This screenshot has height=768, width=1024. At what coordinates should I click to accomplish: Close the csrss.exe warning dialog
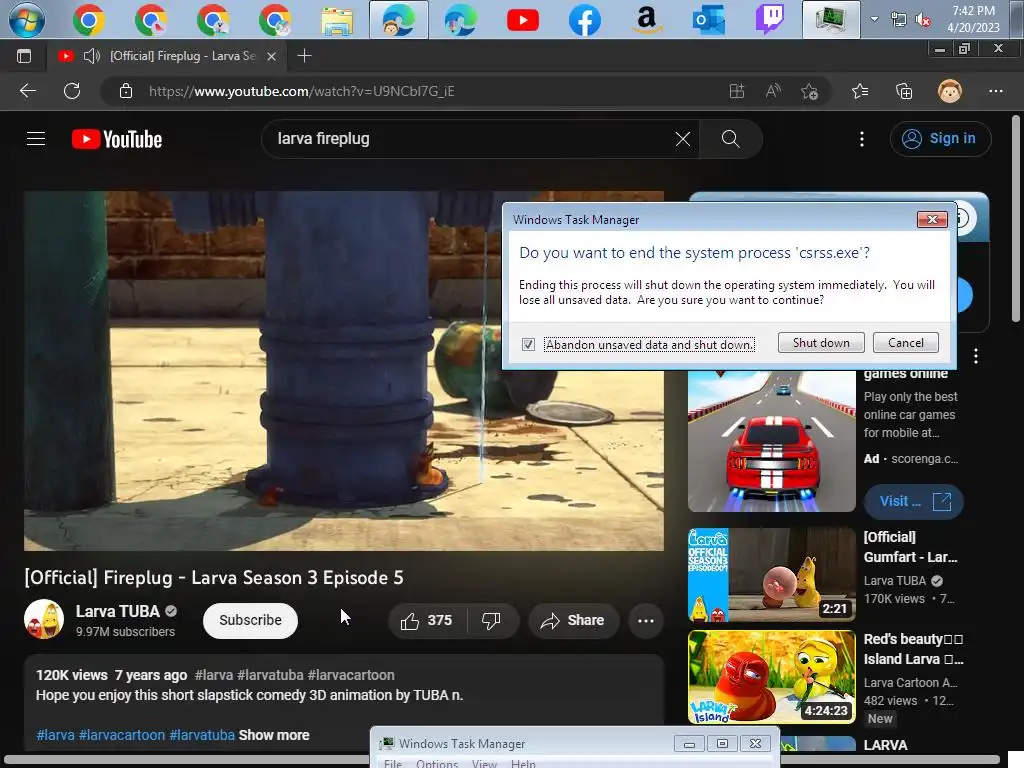932,219
